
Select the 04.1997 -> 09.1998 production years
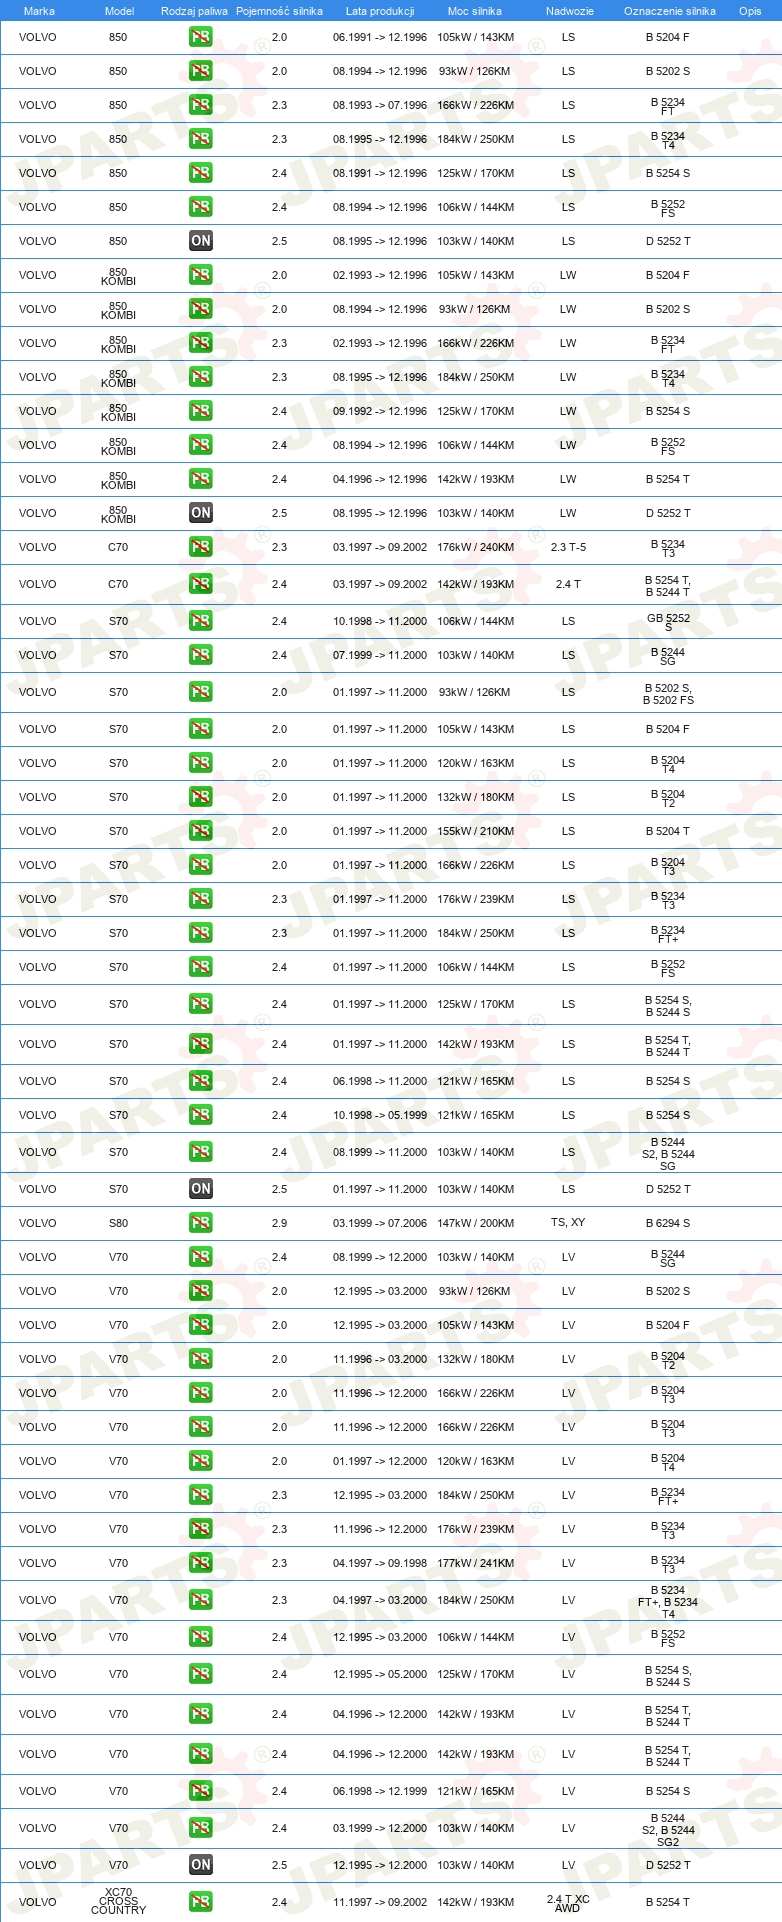coord(380,1563)
